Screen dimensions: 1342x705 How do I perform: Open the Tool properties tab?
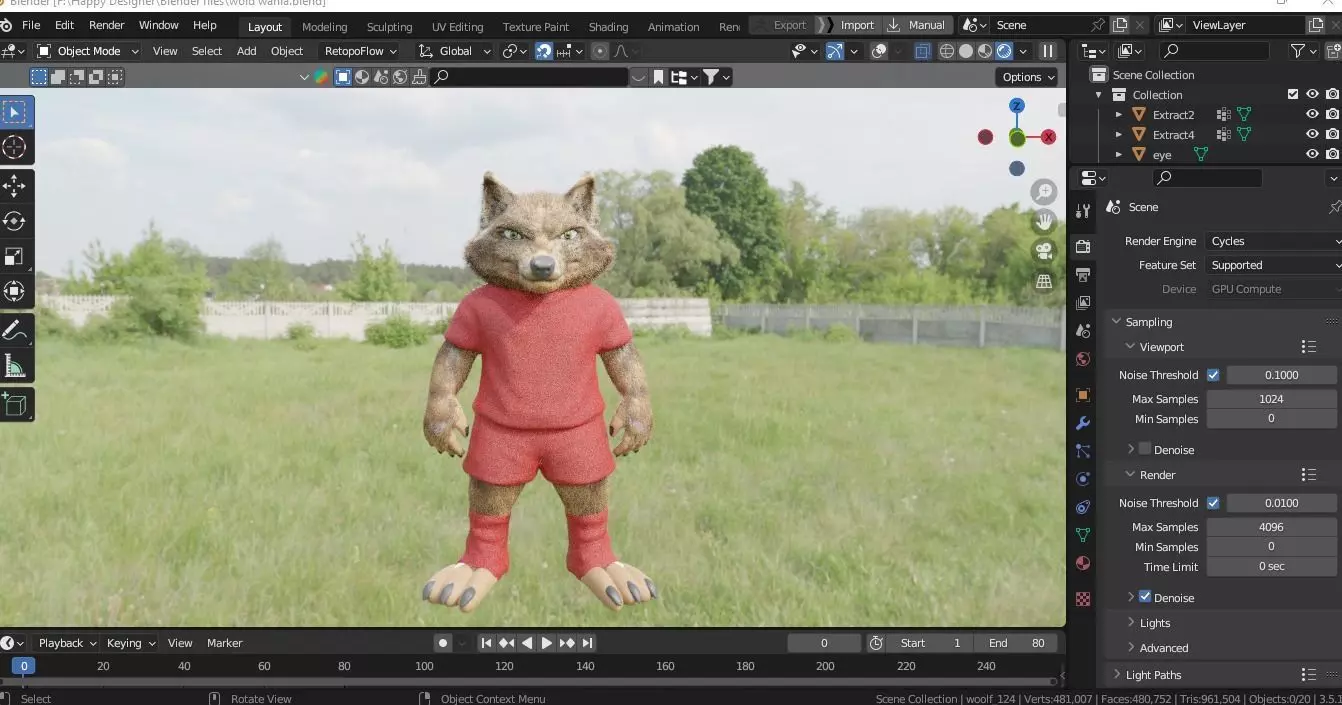tap(1083, 211)
